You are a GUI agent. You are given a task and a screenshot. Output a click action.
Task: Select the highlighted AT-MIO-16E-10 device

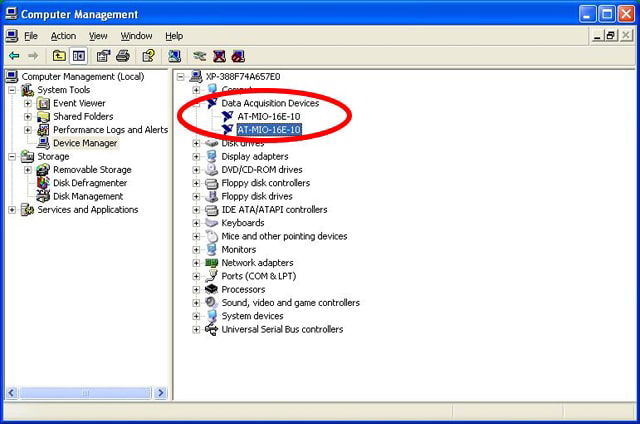pyautogui.click(x=269, y=130)
